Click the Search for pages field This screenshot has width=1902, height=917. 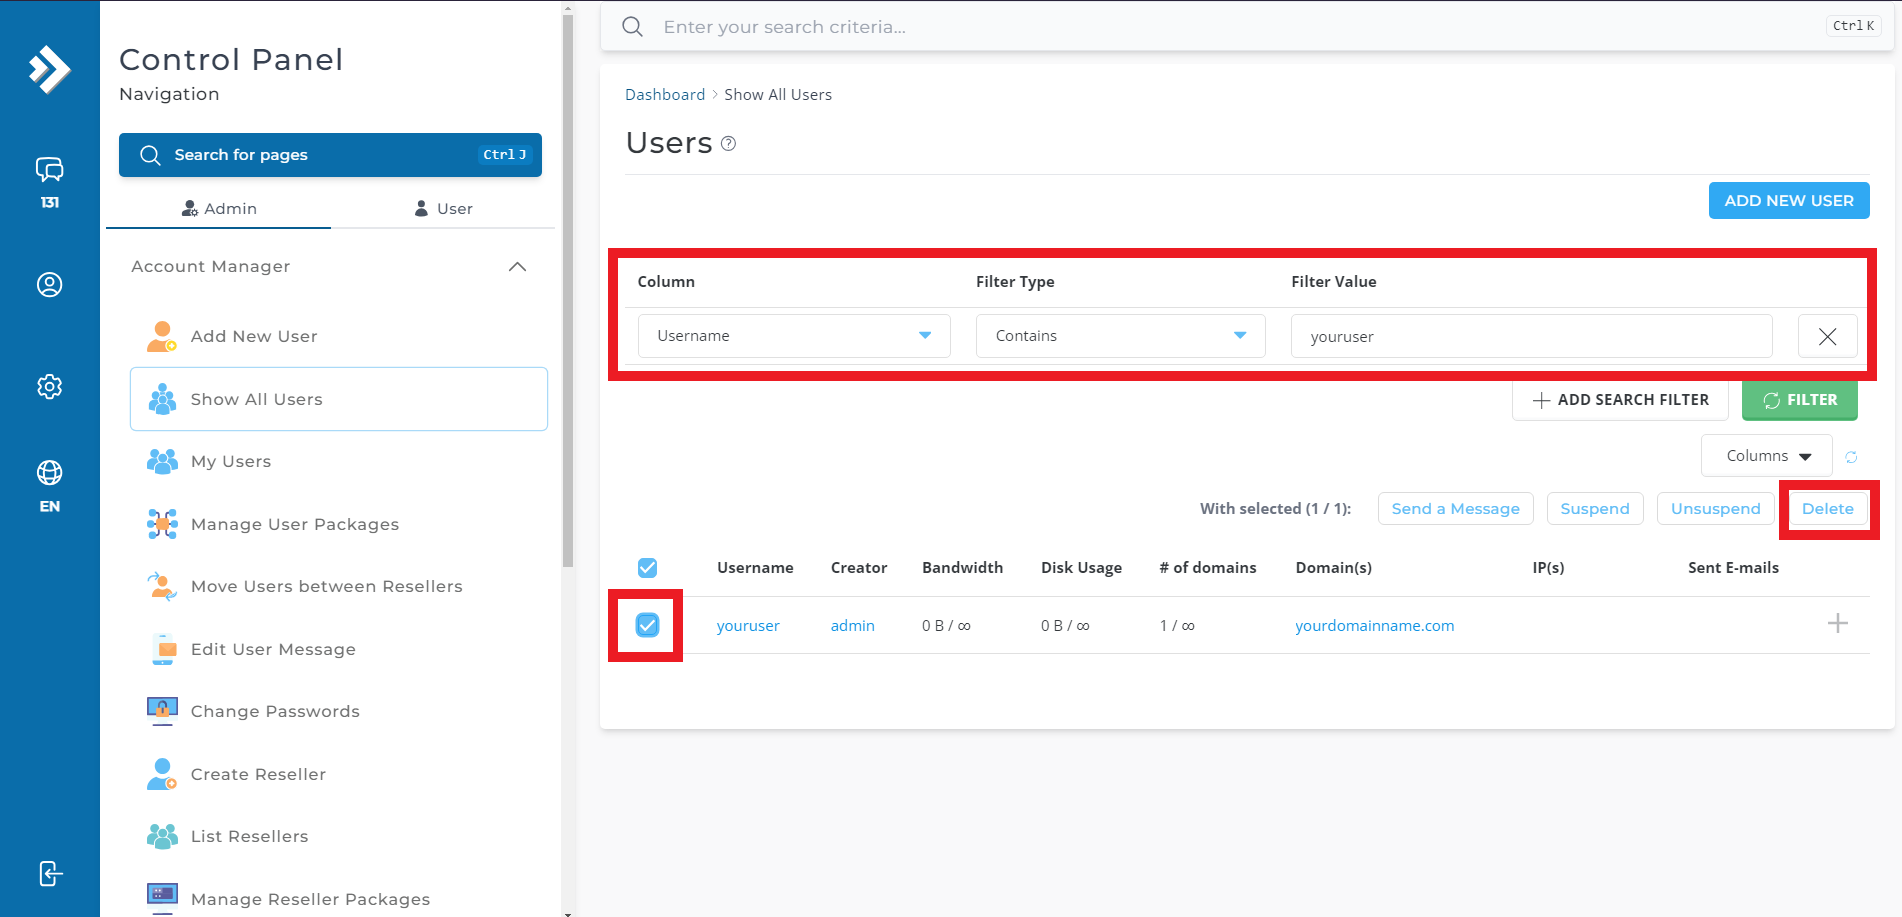(330, 155)
